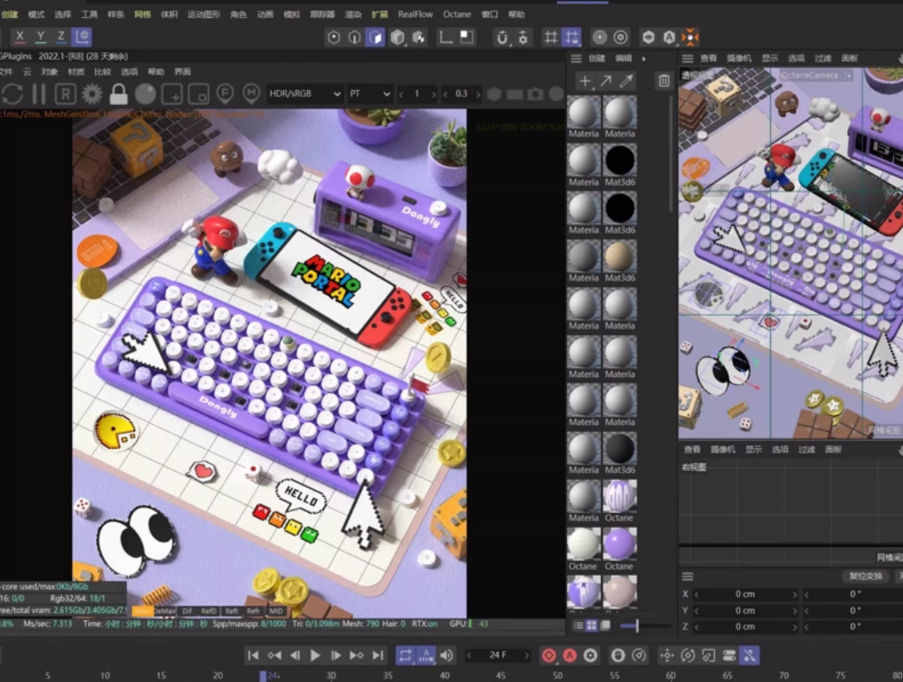Select the material eyedropper tool
Viewport: 903px width, 682px height.
(x=626, y=81)
